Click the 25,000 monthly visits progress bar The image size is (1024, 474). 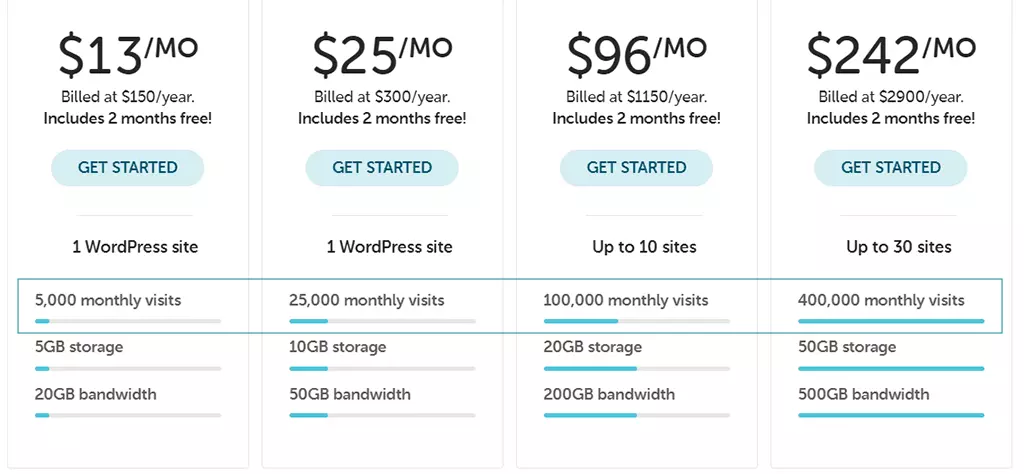(382, 321)
